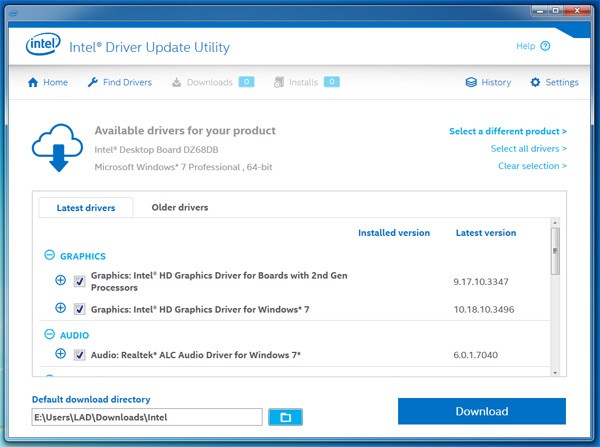
Task: Click the History stack icon
Action: point(471,82)
